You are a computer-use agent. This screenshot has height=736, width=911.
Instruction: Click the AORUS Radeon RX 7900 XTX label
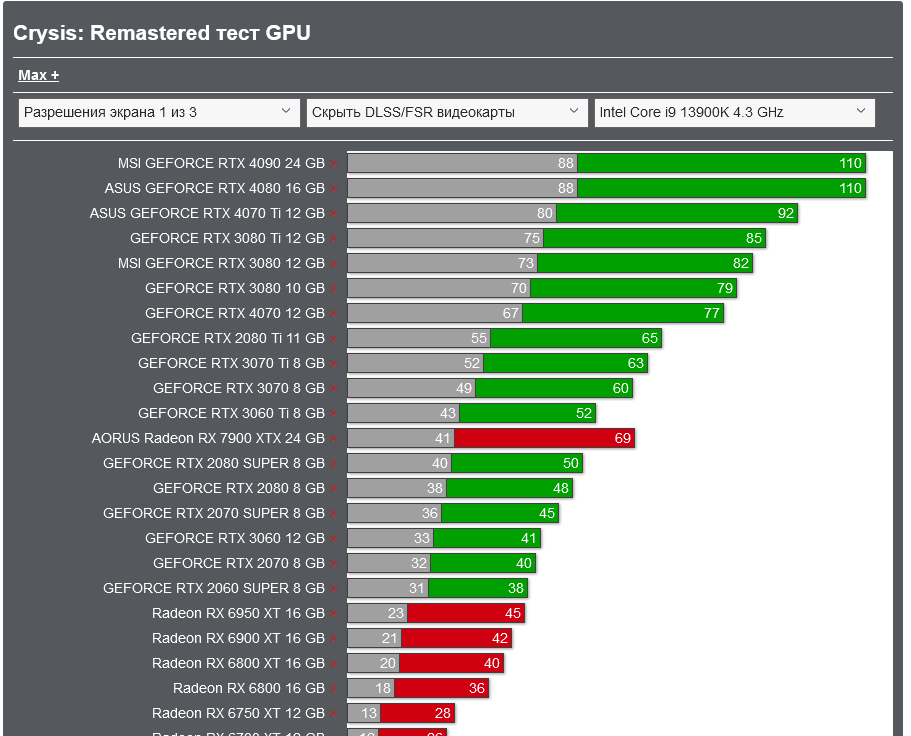[x=208, y=438]
